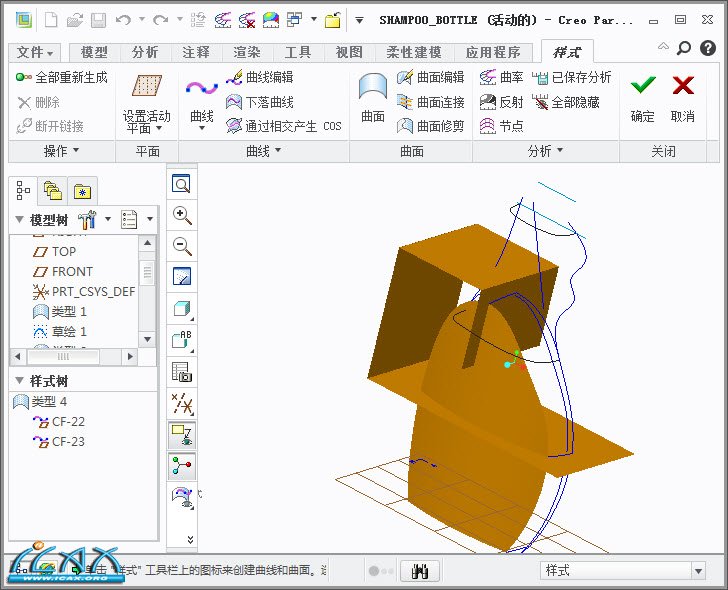Image resolution: width=728 pixels, height=590 pixels.
Task: Switch to the 视图 tab
Action: (x=349, y=52)
